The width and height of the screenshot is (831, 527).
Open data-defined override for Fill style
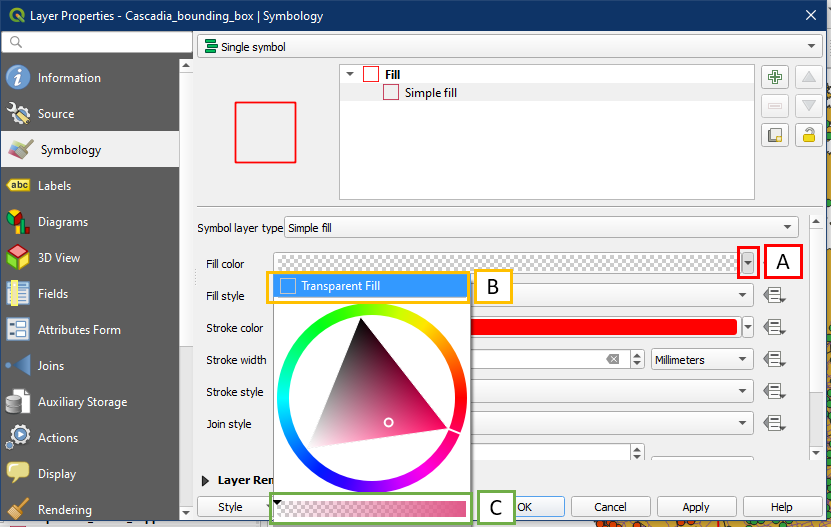click(772, 296)
